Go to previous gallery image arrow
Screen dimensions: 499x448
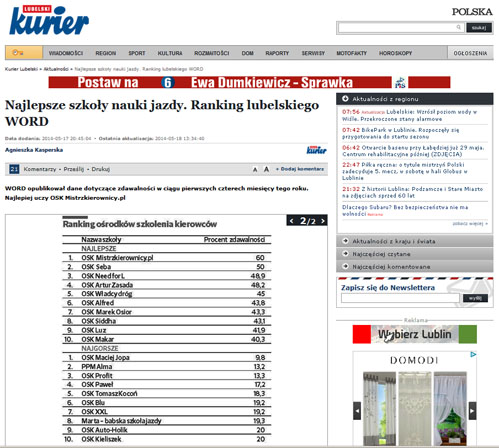tap(292, 221)
